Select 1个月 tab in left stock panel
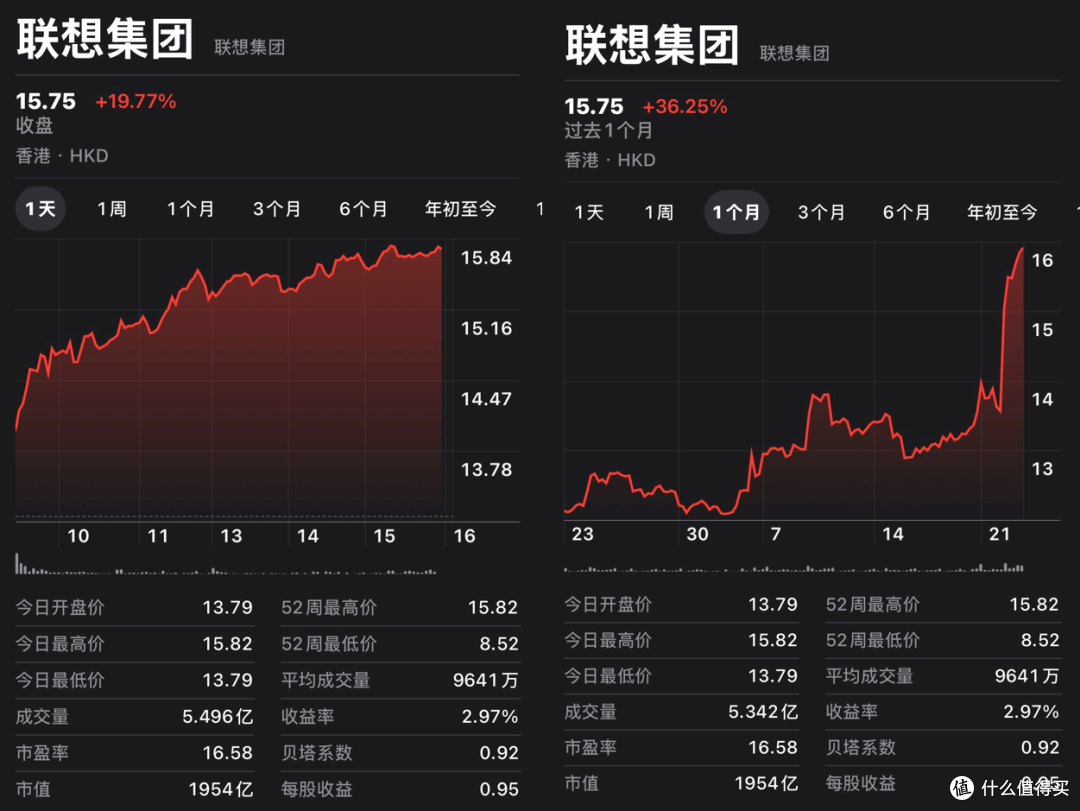Image resolution: width=1080 pixels, height=811 pixels. tap(190, 209)
